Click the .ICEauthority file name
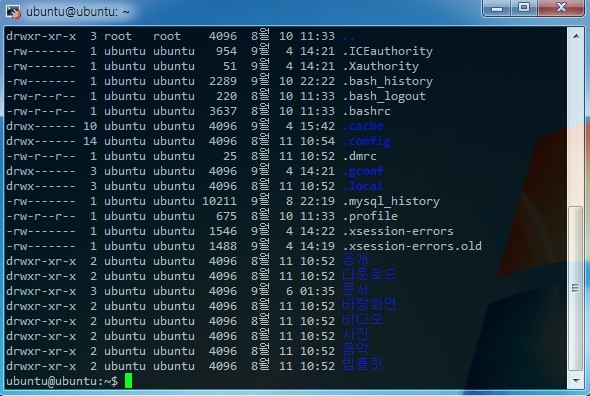This screenshot has height=396, width=590. (x=388, y=51)
